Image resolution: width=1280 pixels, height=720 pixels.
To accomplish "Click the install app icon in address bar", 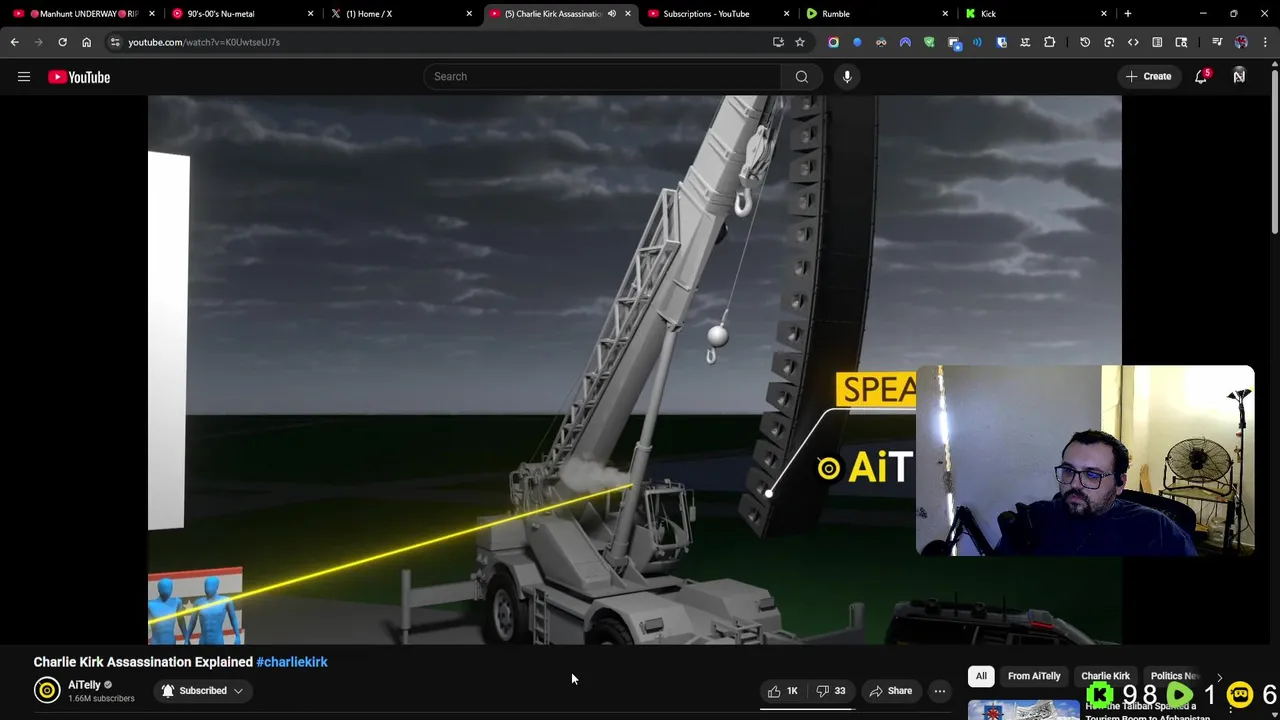I will coord(778,42).
